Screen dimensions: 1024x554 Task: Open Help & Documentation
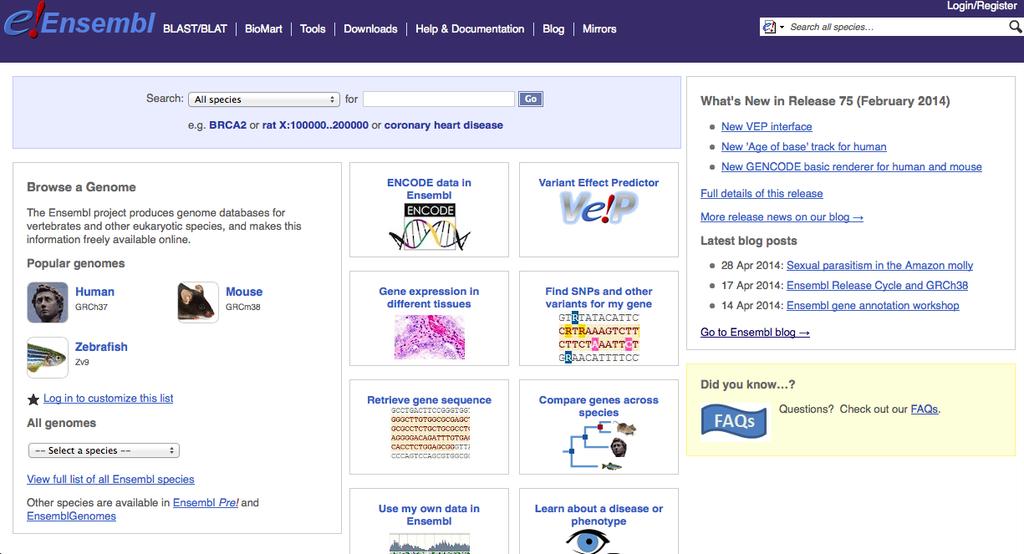click(470, 29)
